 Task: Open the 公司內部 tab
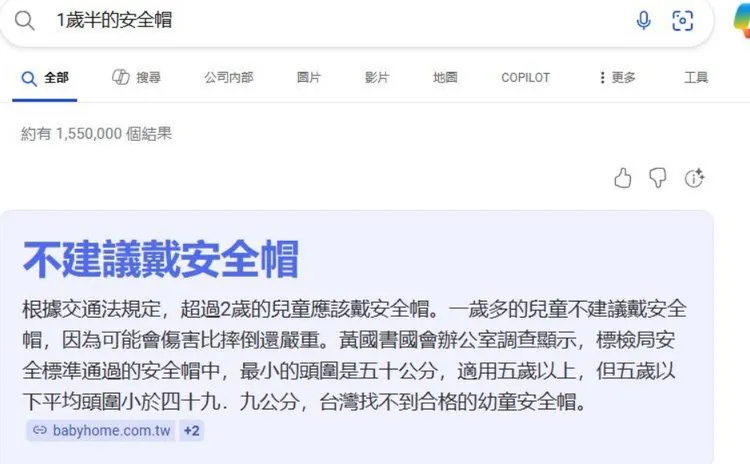(229, 77)
